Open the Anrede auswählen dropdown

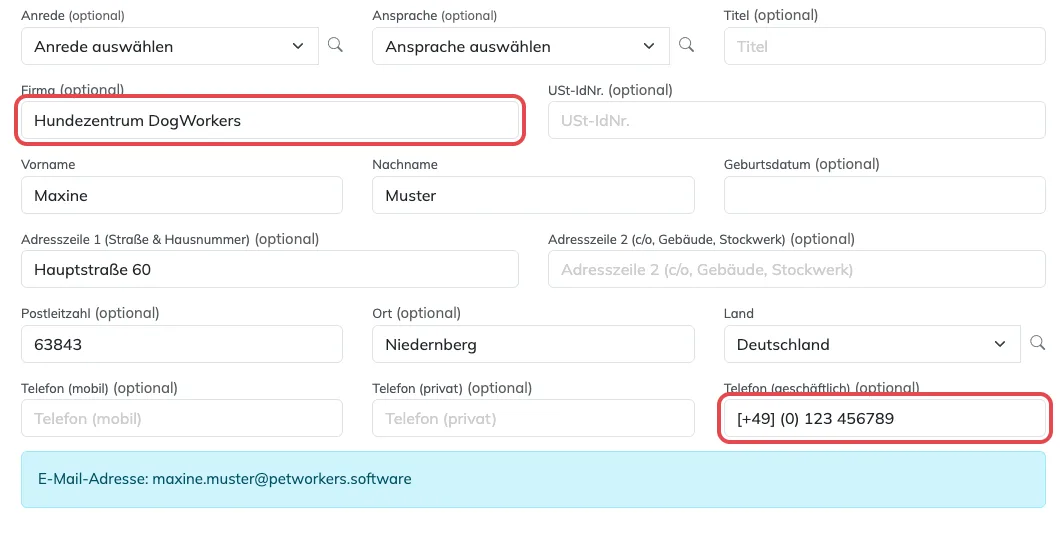(x=170, y=46)
